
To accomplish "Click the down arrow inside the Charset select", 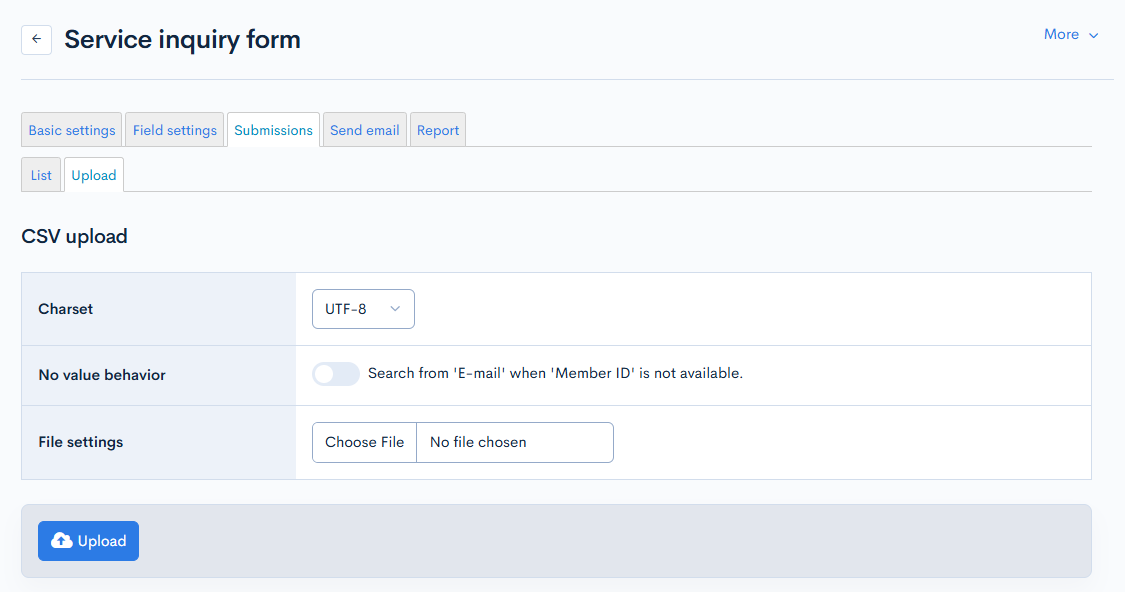I will pyautogui.click(x=395, y=309).
